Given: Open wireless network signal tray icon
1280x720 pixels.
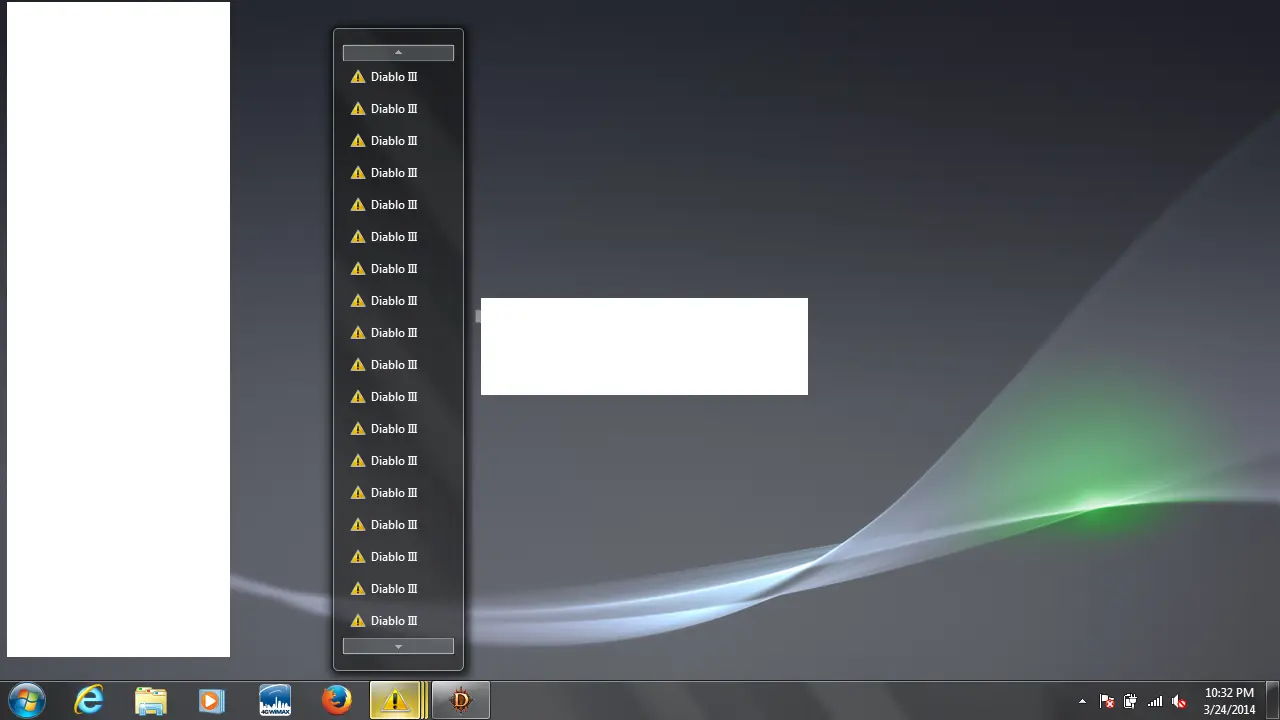Looking at the screenshot, I should coord(1155,702).
